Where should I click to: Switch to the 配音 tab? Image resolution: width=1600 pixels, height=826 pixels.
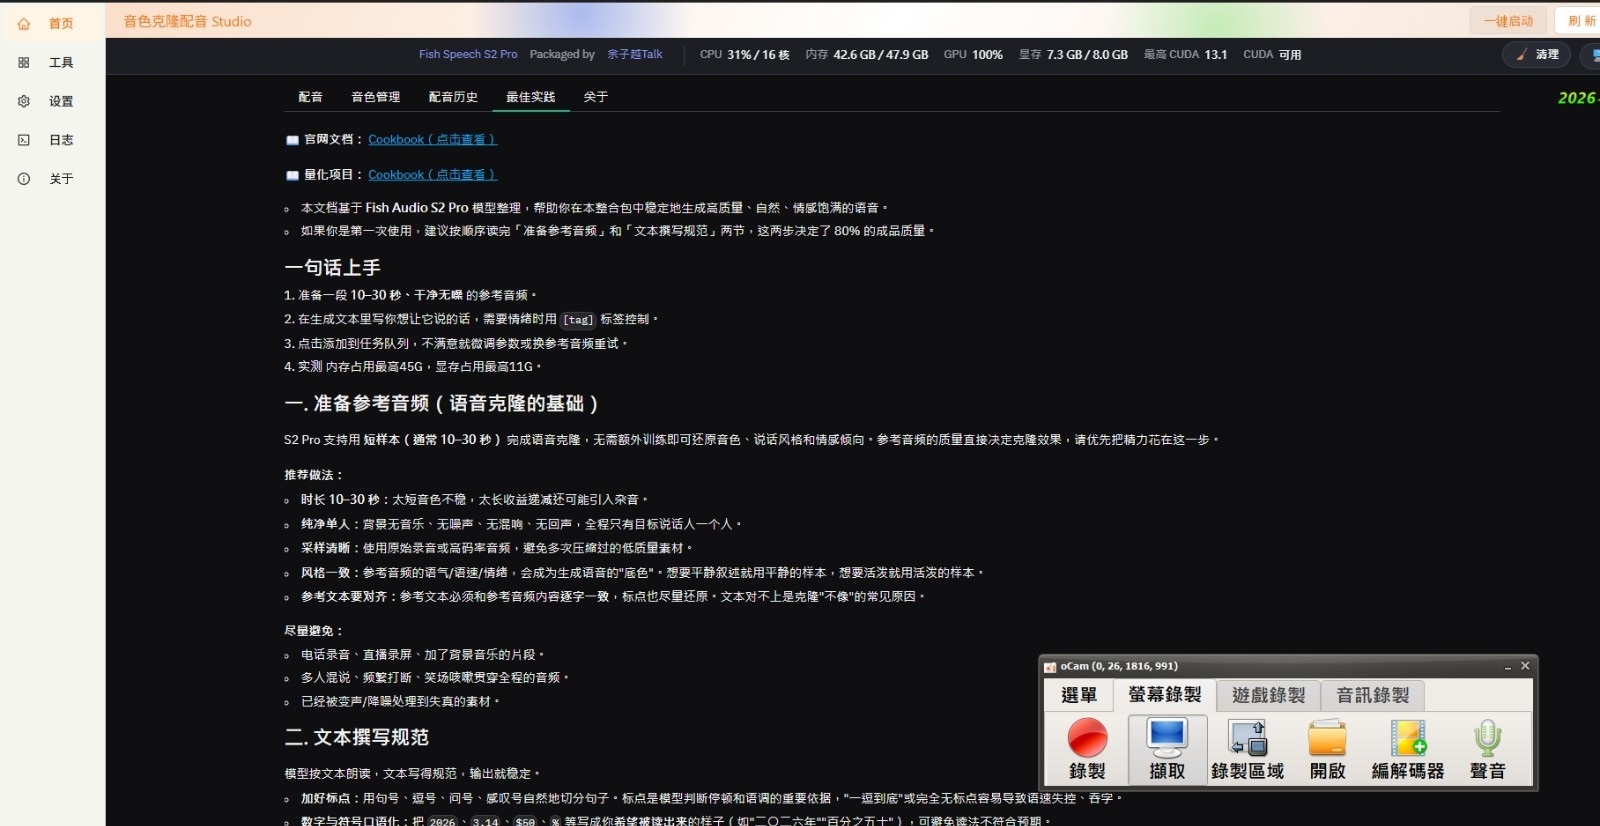click(310, 97)
